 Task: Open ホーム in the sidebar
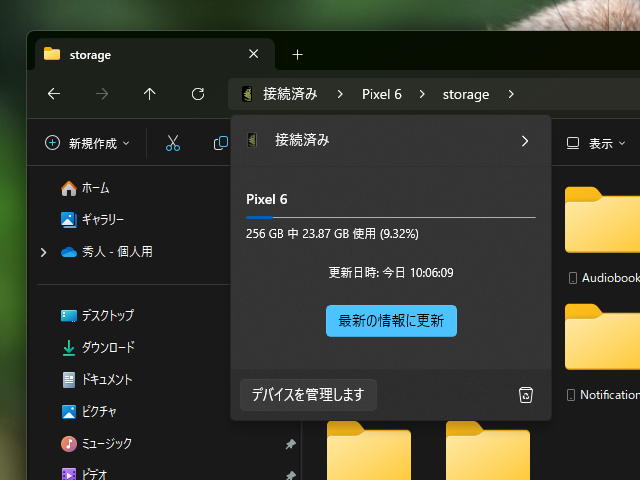pos(85,188)
